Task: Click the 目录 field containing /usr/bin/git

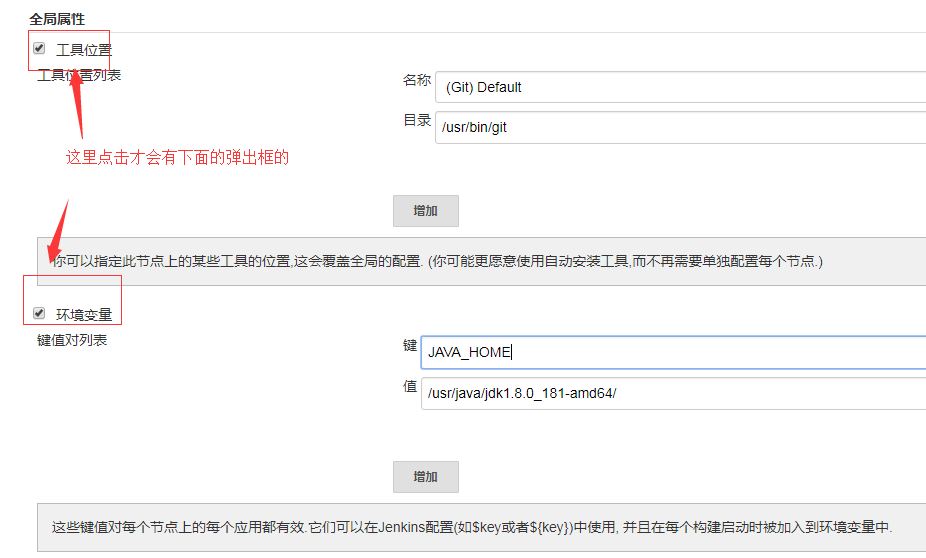Action: (x=680, y=127)
